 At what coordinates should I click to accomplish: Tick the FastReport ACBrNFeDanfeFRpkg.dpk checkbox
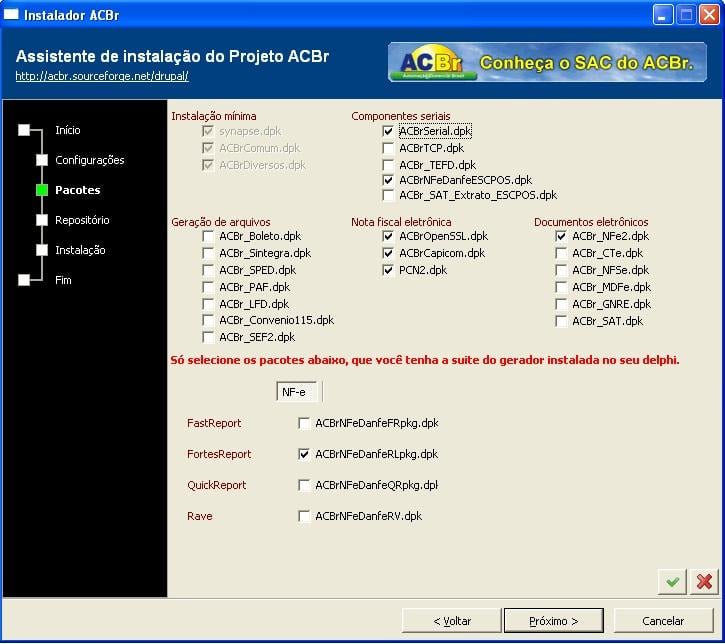(304, 423)
